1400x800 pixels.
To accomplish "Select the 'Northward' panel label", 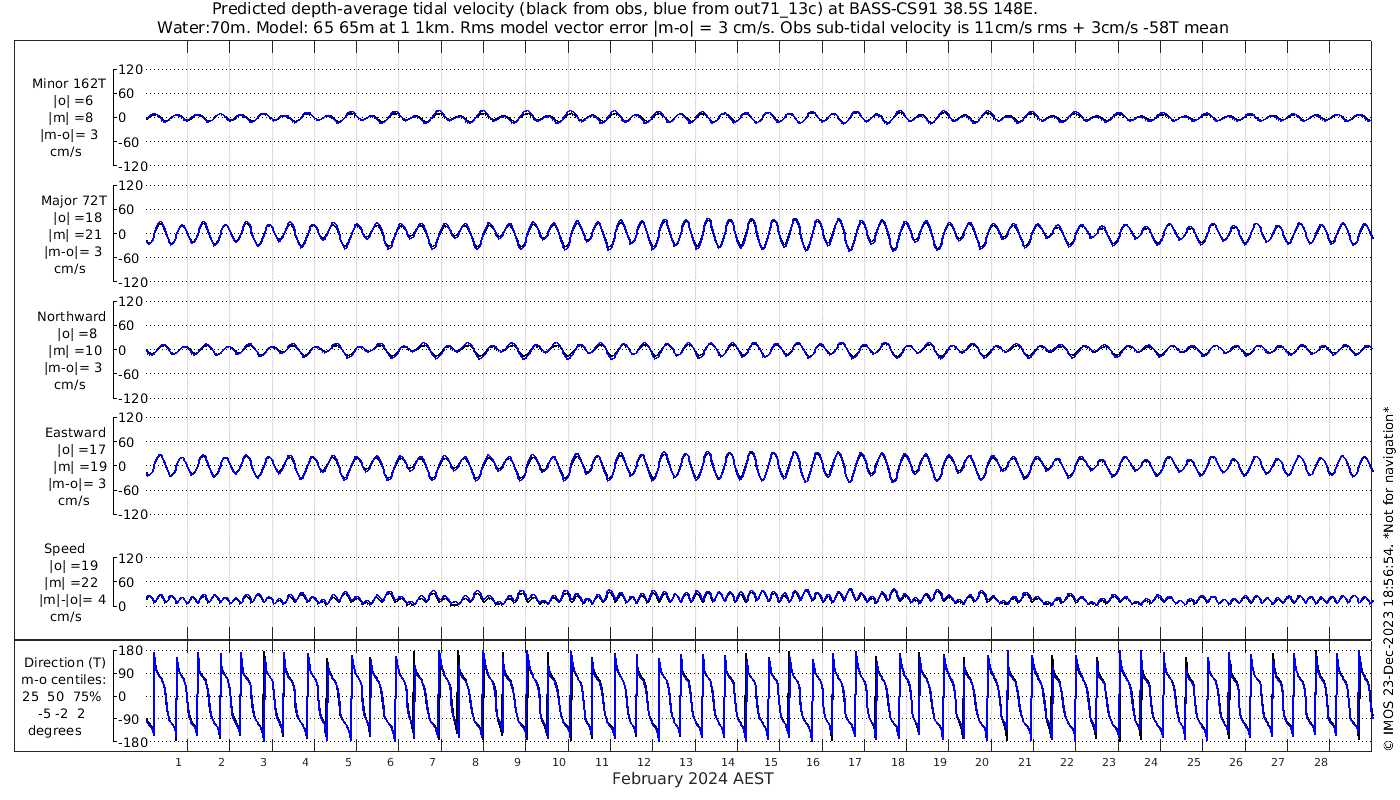I will [x=72, y=317].
